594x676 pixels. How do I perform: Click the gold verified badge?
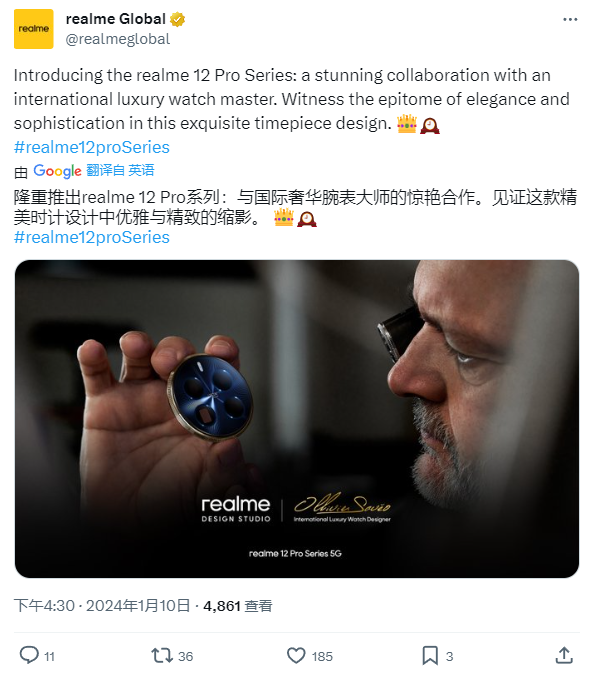pyautogui.click(x=177, y=20)
